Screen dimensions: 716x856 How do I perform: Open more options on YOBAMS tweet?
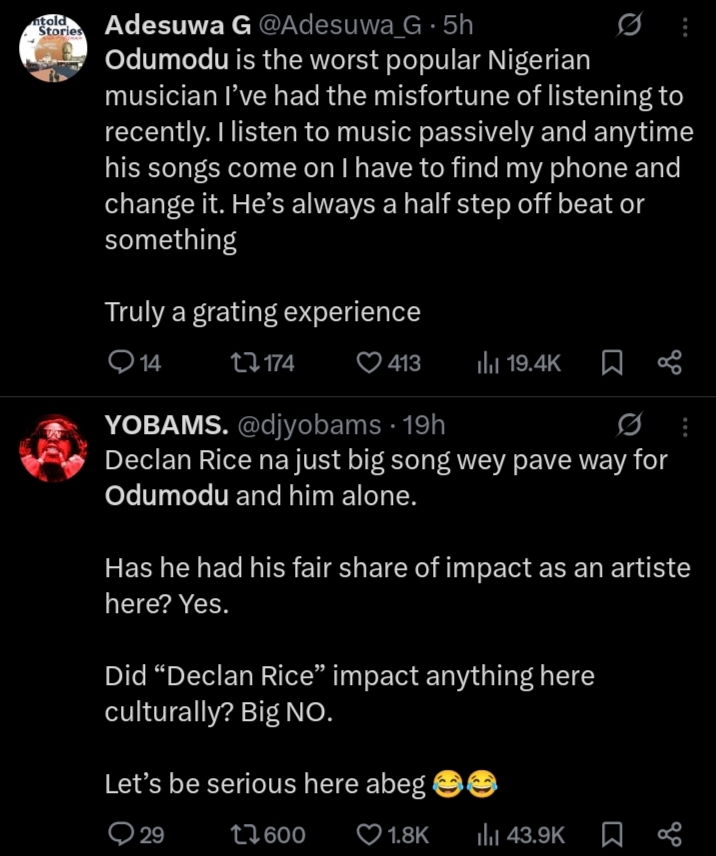point(685,426)
